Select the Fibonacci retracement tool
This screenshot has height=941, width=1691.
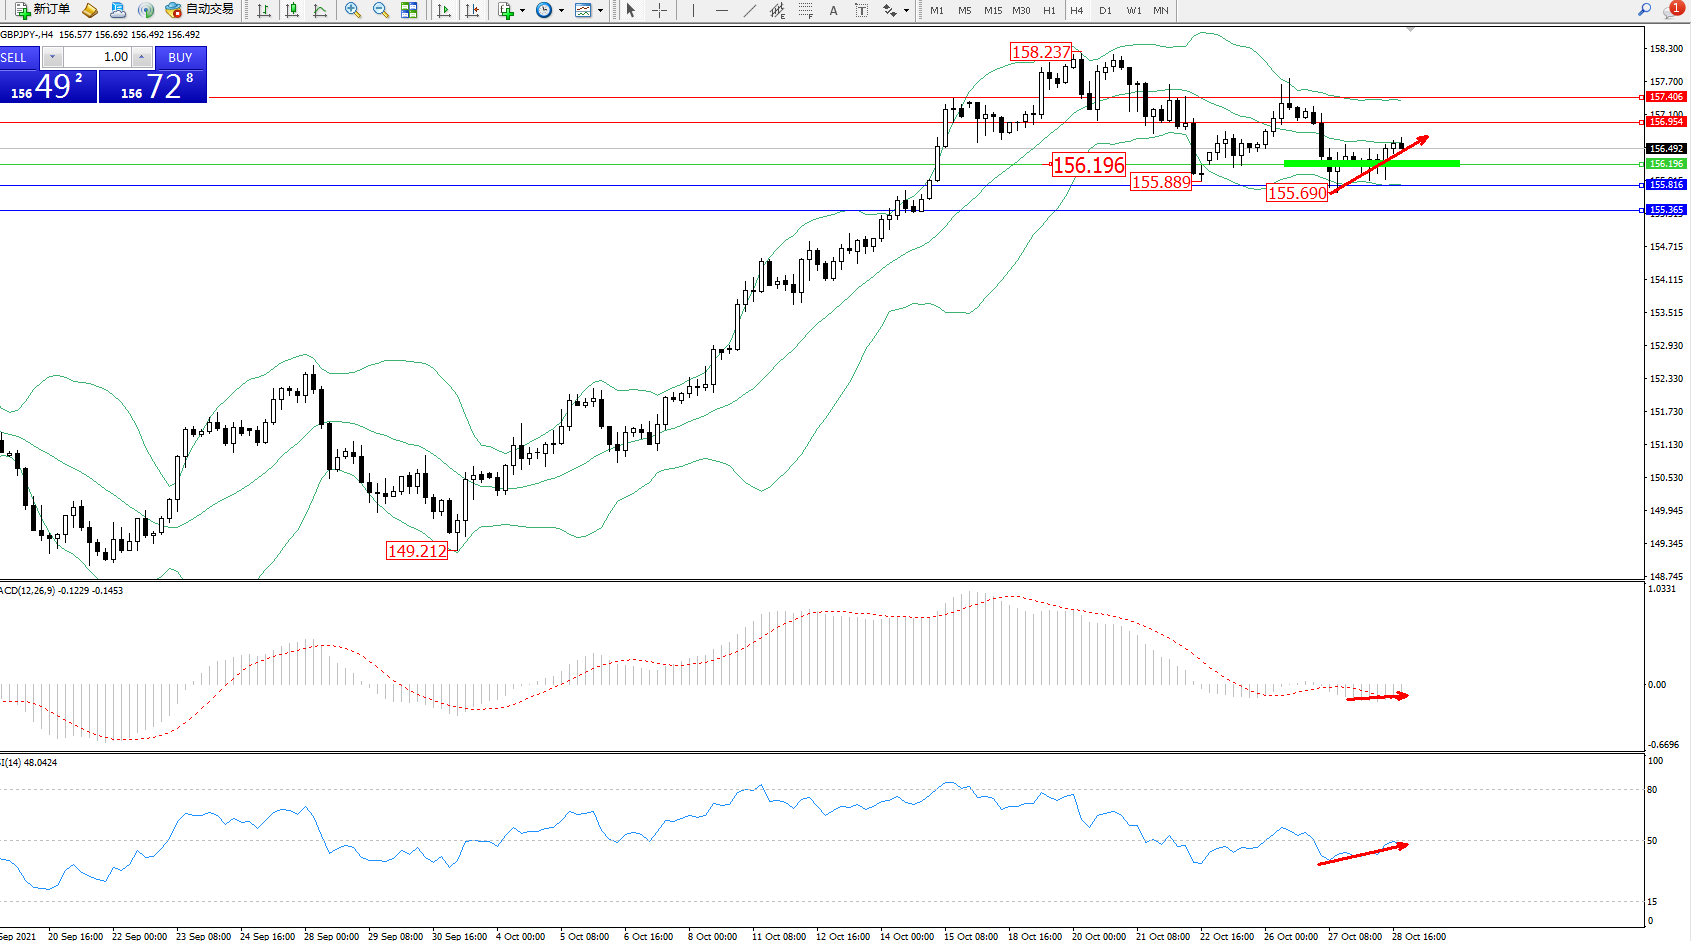pos(805,10)
